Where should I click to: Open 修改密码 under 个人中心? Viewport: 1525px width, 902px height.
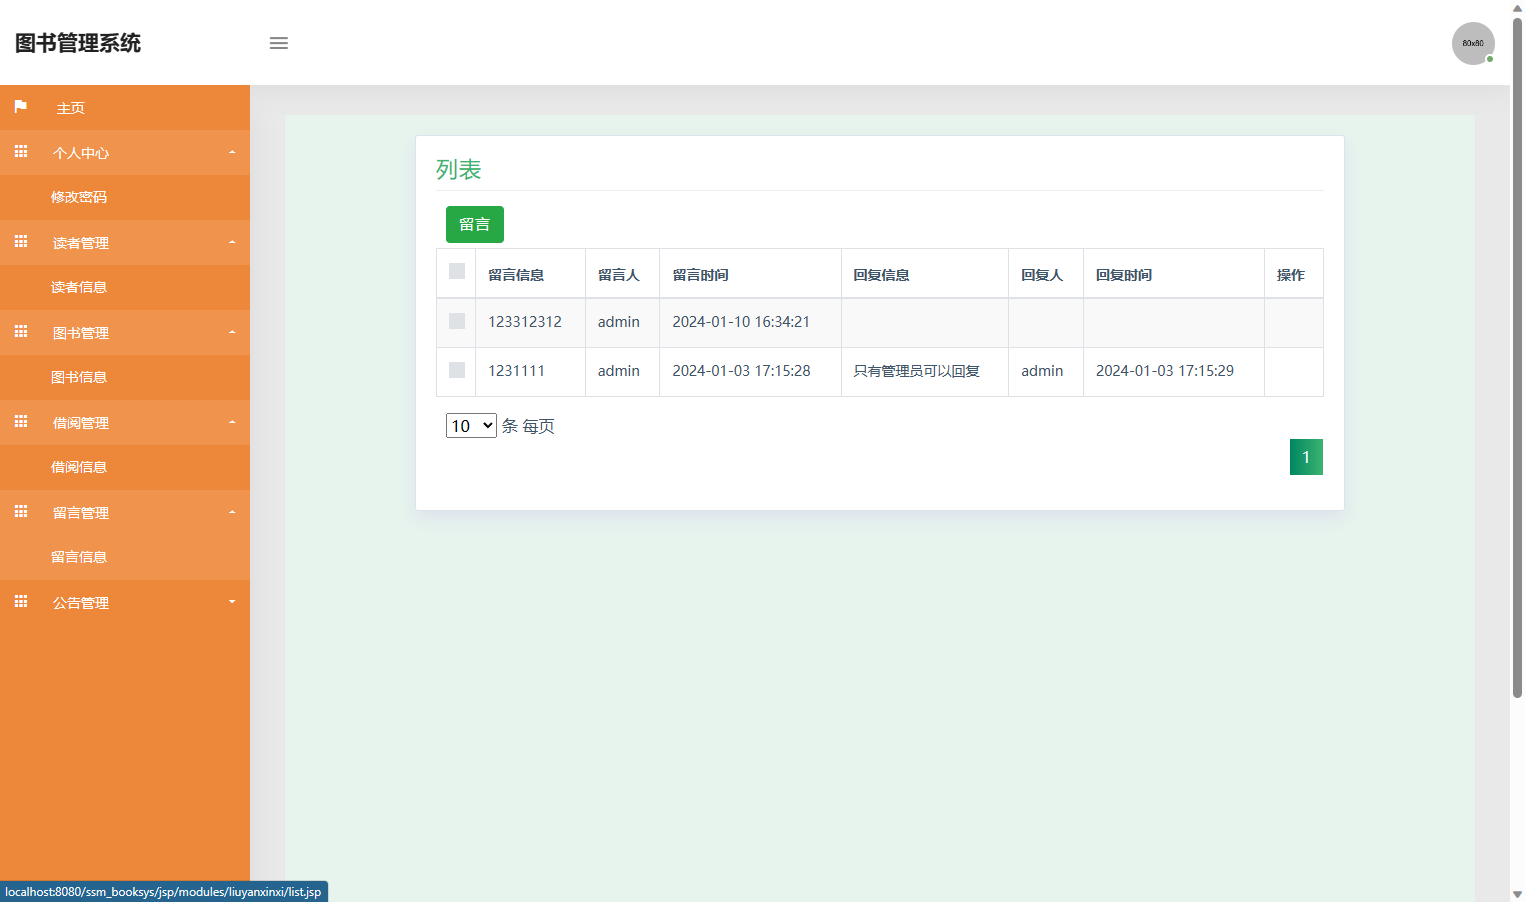click(x=79, y=197)
